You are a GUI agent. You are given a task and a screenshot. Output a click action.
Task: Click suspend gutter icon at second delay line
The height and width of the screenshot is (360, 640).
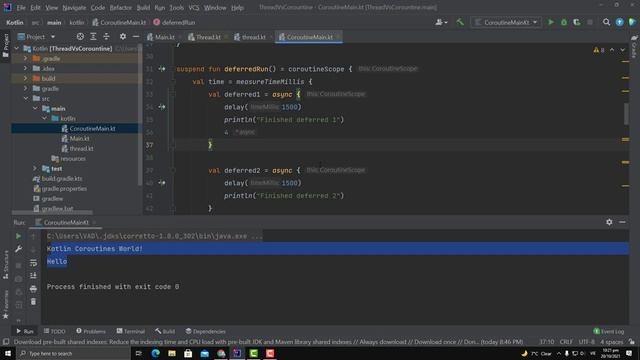coord(162,183)
